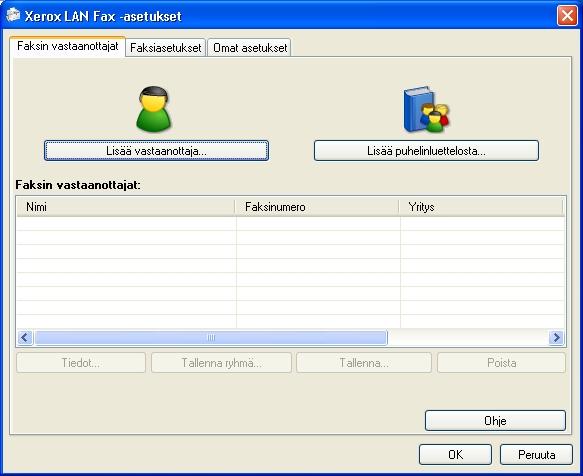Click the green person recipient icon
The width and height of the screenshot is (583, 476).
154,109
